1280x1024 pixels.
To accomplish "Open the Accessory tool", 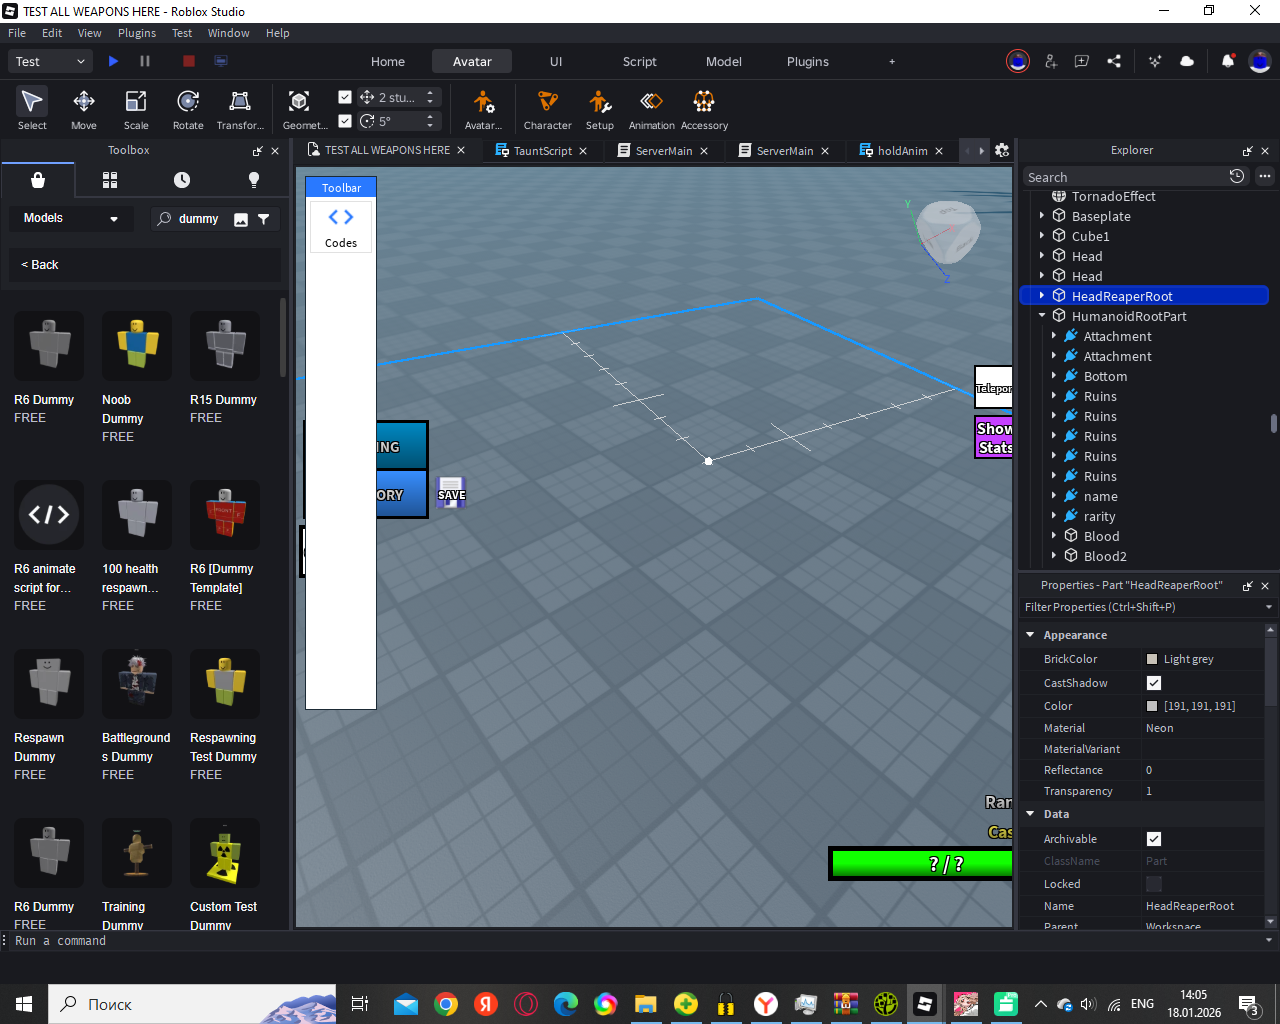I will [704, 109].
